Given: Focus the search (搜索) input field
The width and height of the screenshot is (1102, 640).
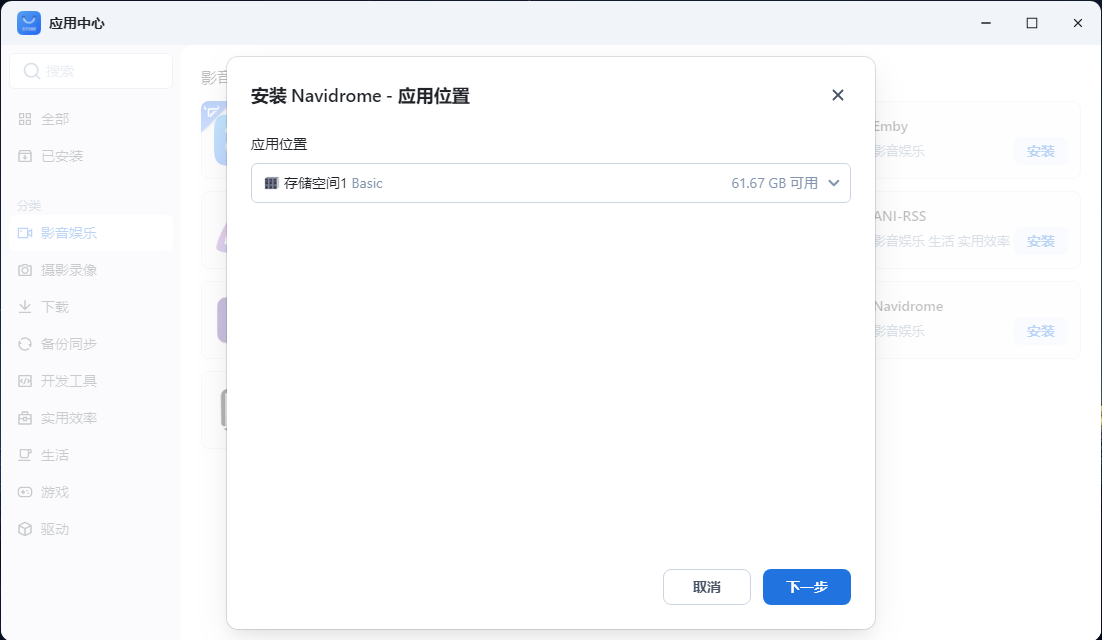Looking at the screenshot, I should pos(91,71).
